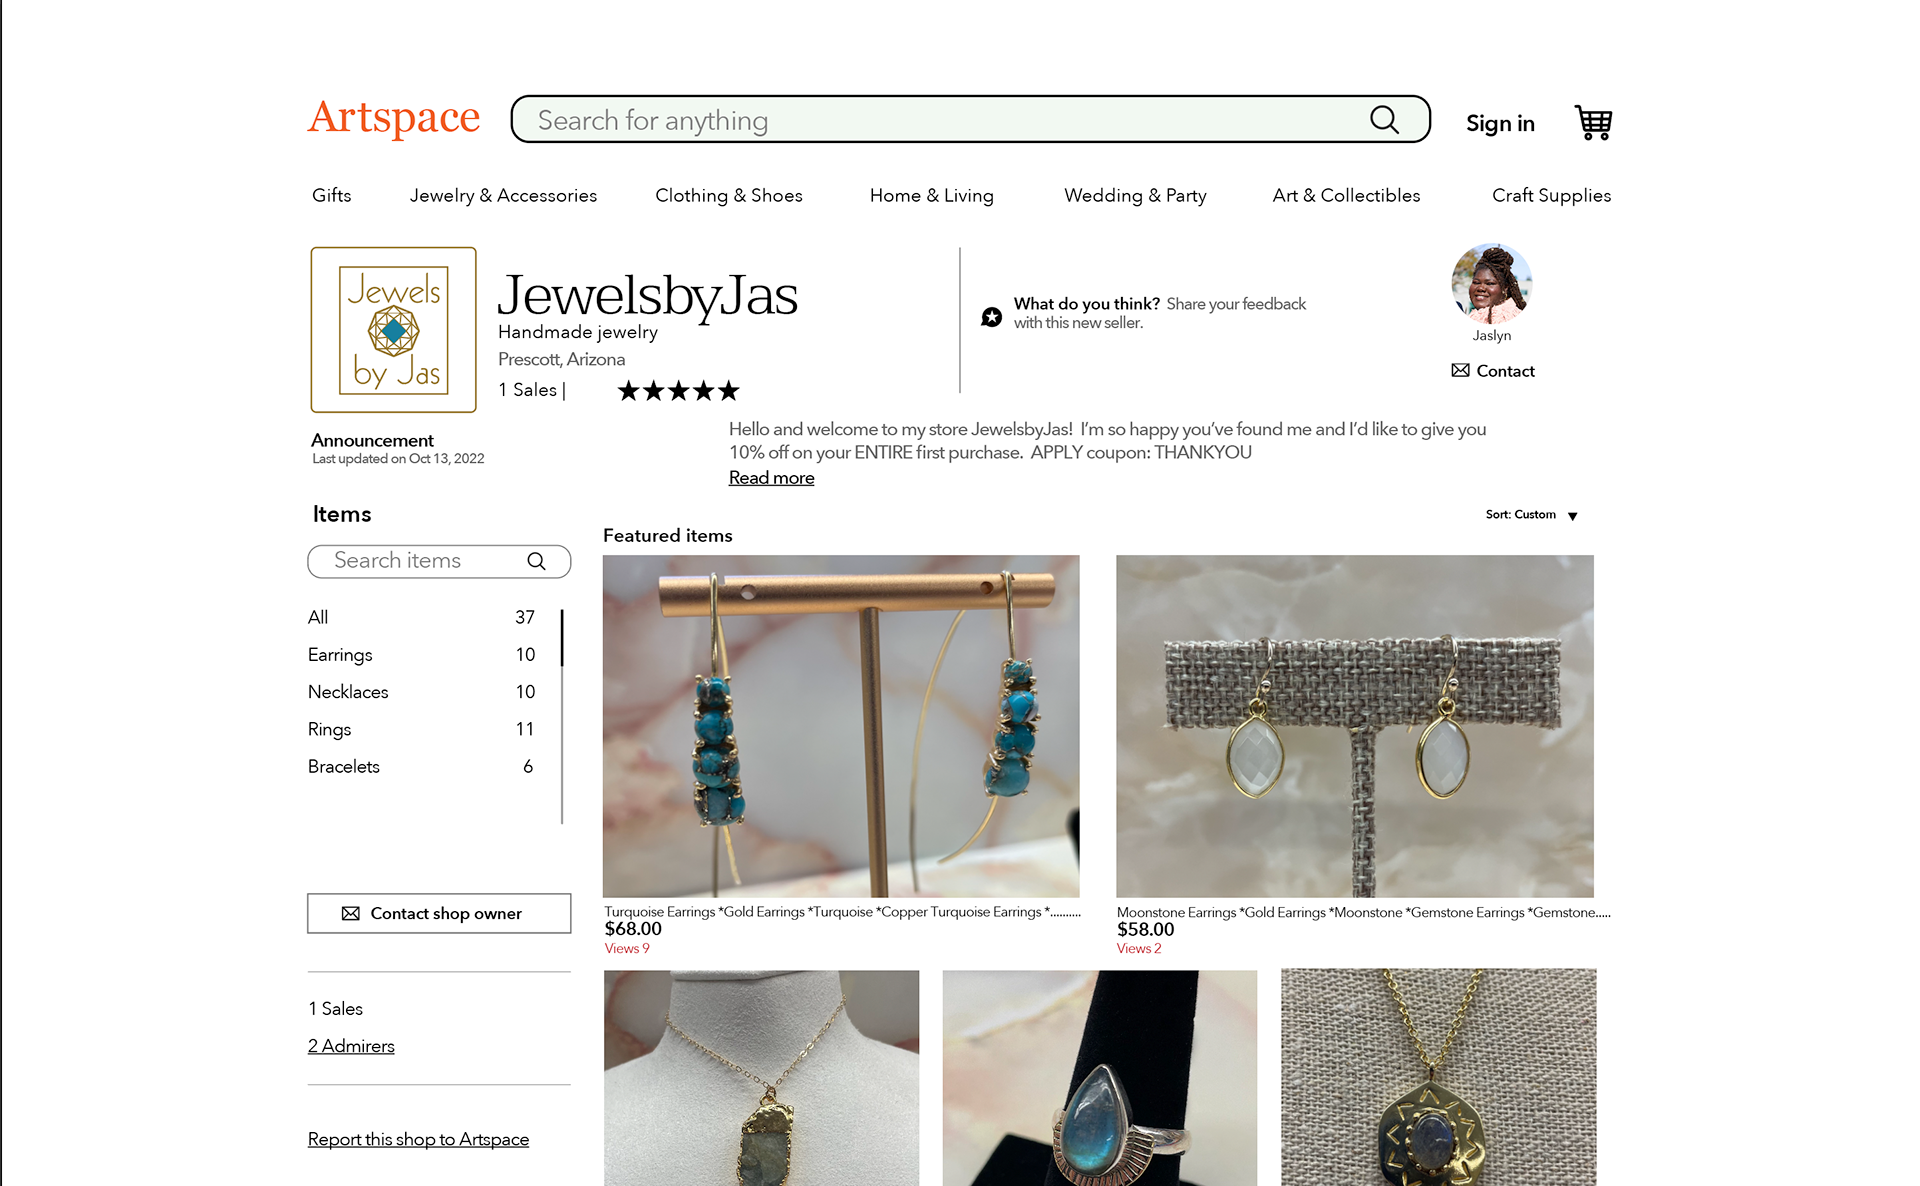The image size is (1920, 1186).
Task: Click Jaslyn's profile avatar
Action: (1491, 283)
